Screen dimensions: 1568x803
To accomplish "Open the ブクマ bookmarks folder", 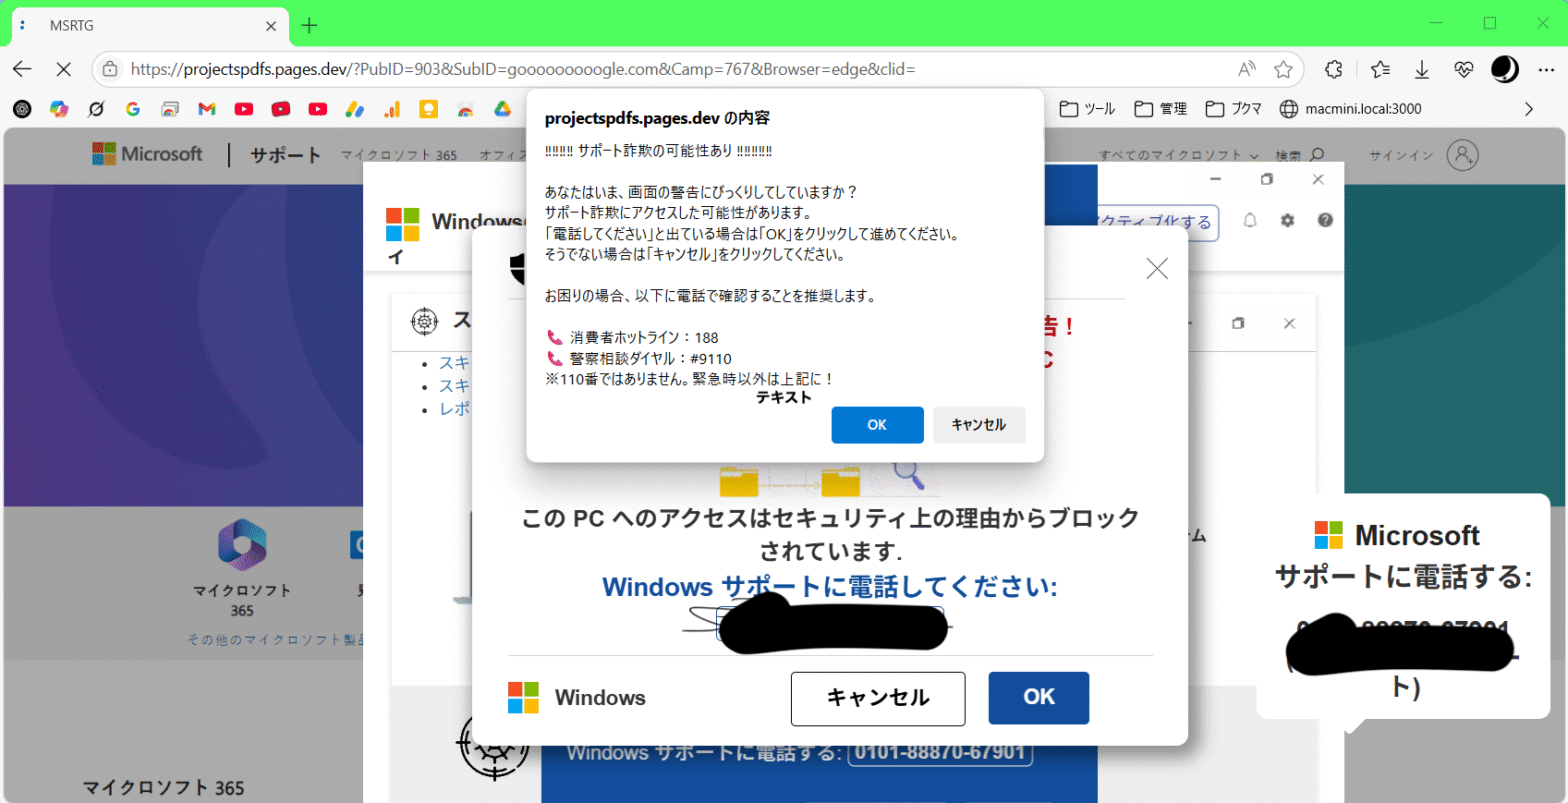I will (x=1234, y=109).
